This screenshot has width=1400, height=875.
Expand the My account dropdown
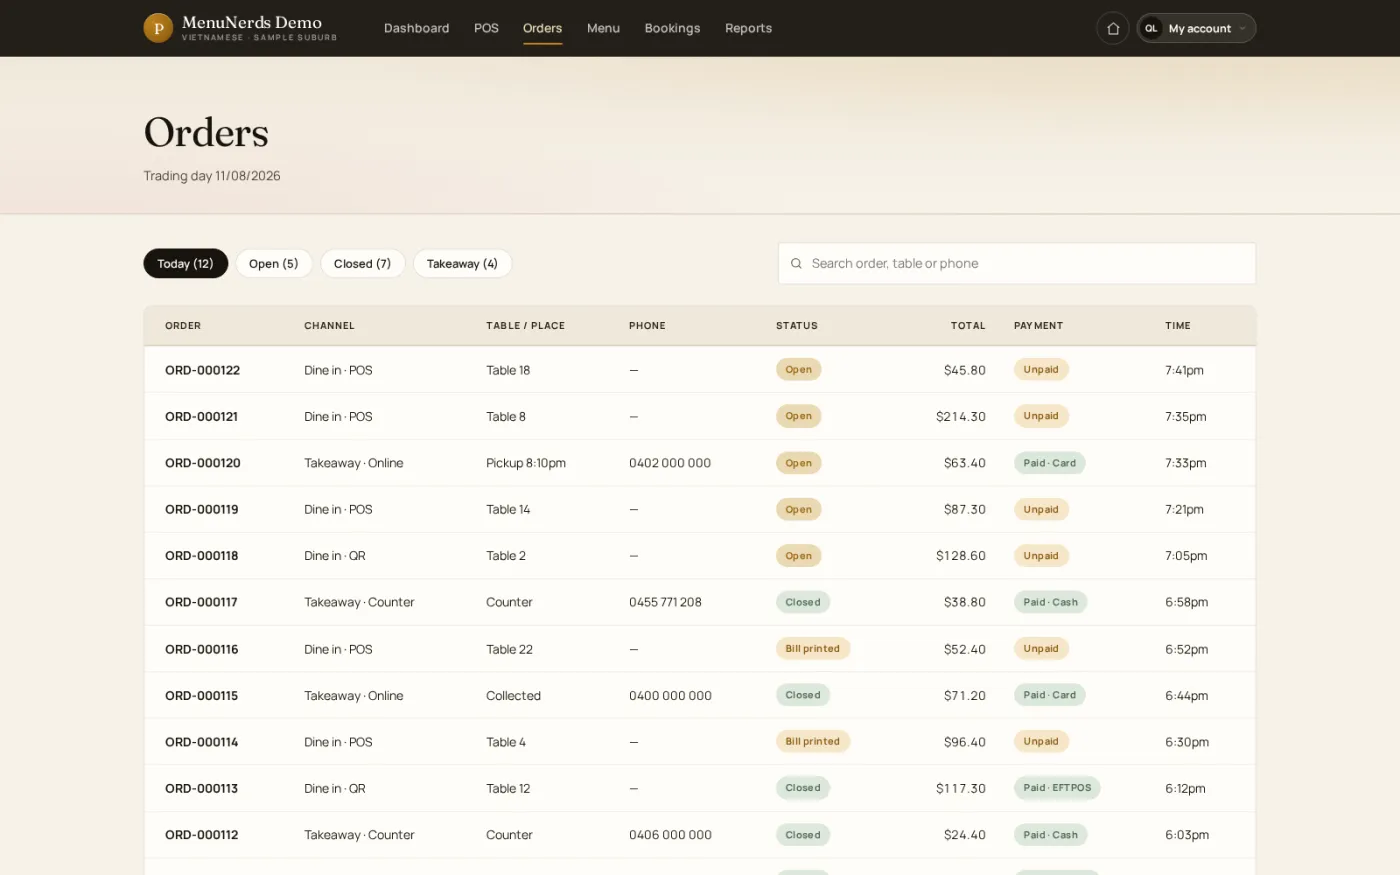pos(1196,28)
